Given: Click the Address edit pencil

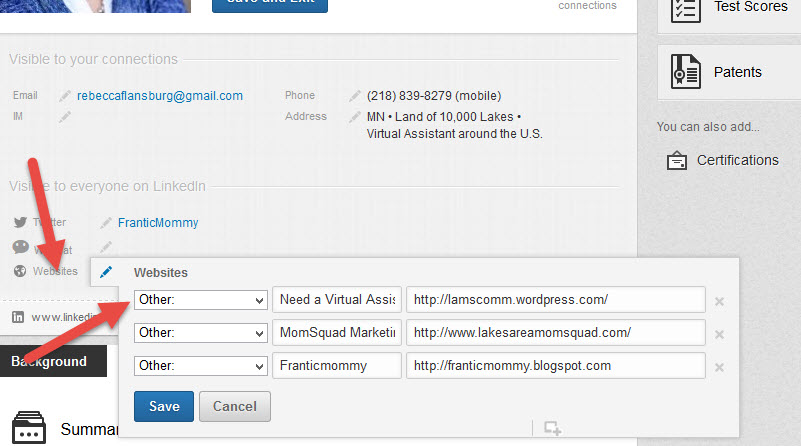Looking at the screenshot, I should (x=355, y=117).
